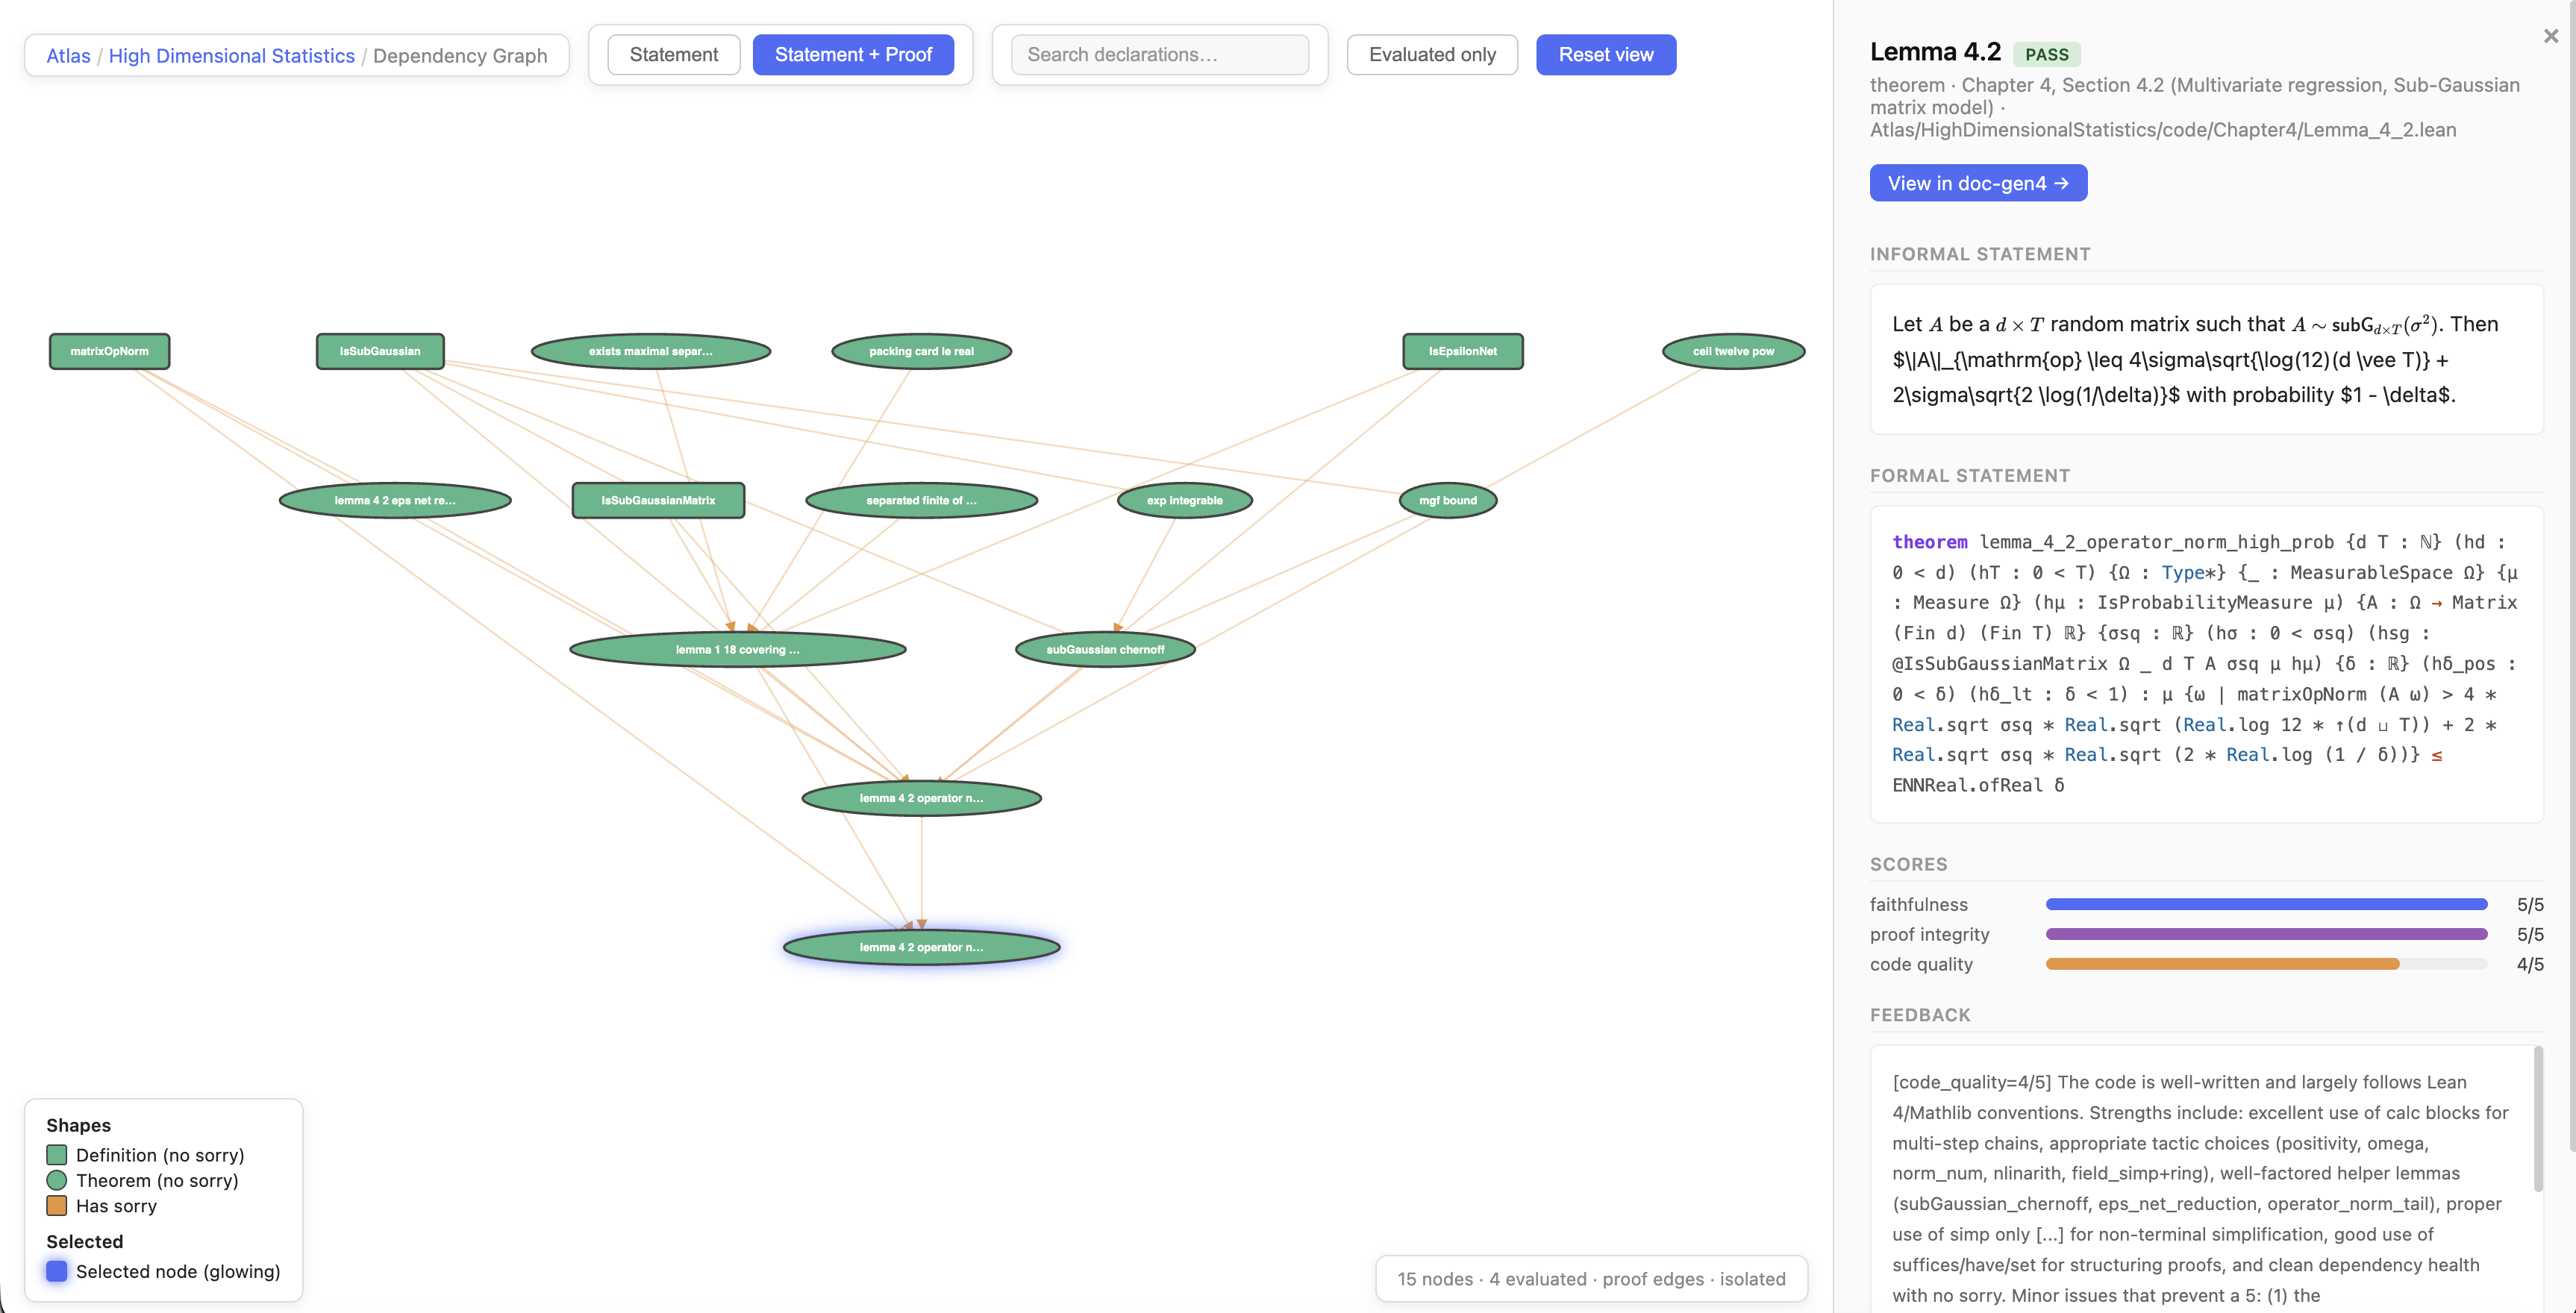
Task: Select the IsSubGaussianMatrix definition node
Action: pos(658,500)
